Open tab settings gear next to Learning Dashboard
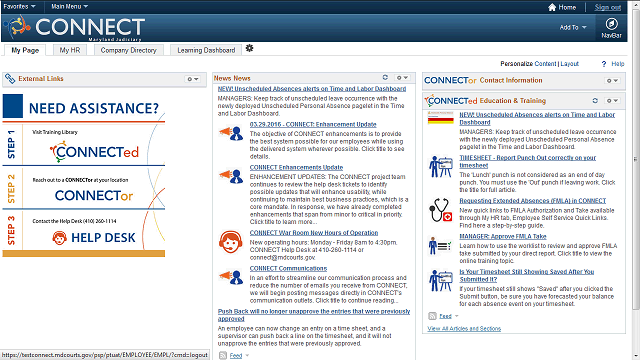The width and height of the screenshot is (640, 360). [249, 49]
